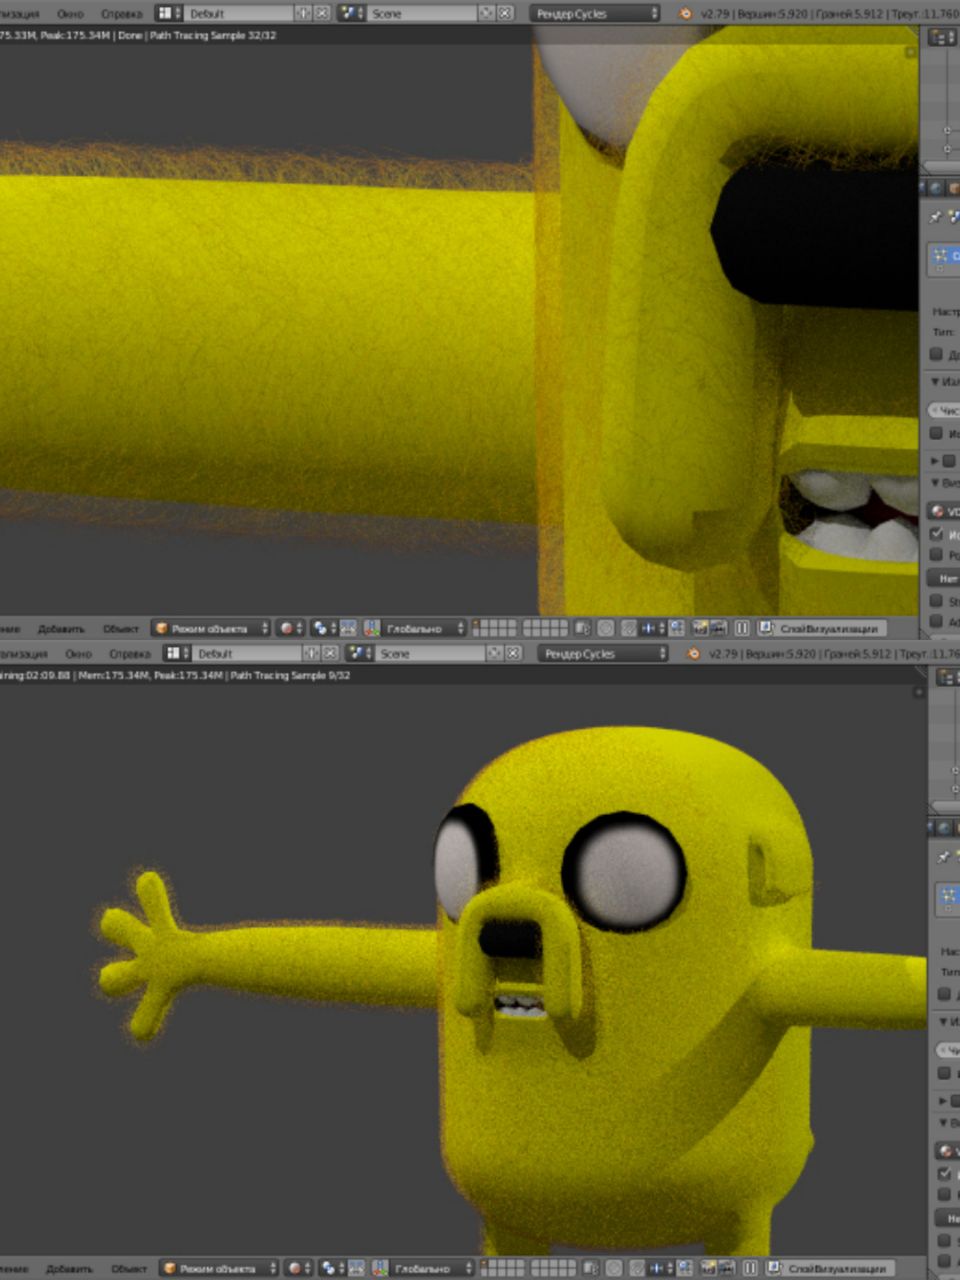960x1280 pixels.
Task: Click the Default layout name field in upper window
Action: tap(239, 14)
